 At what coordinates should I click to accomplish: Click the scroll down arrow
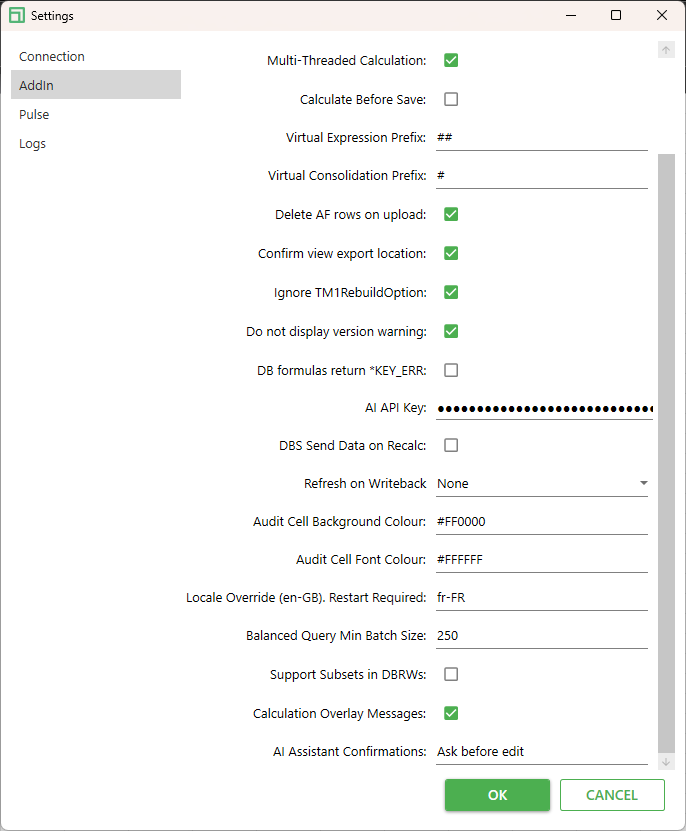pos(666,762)
